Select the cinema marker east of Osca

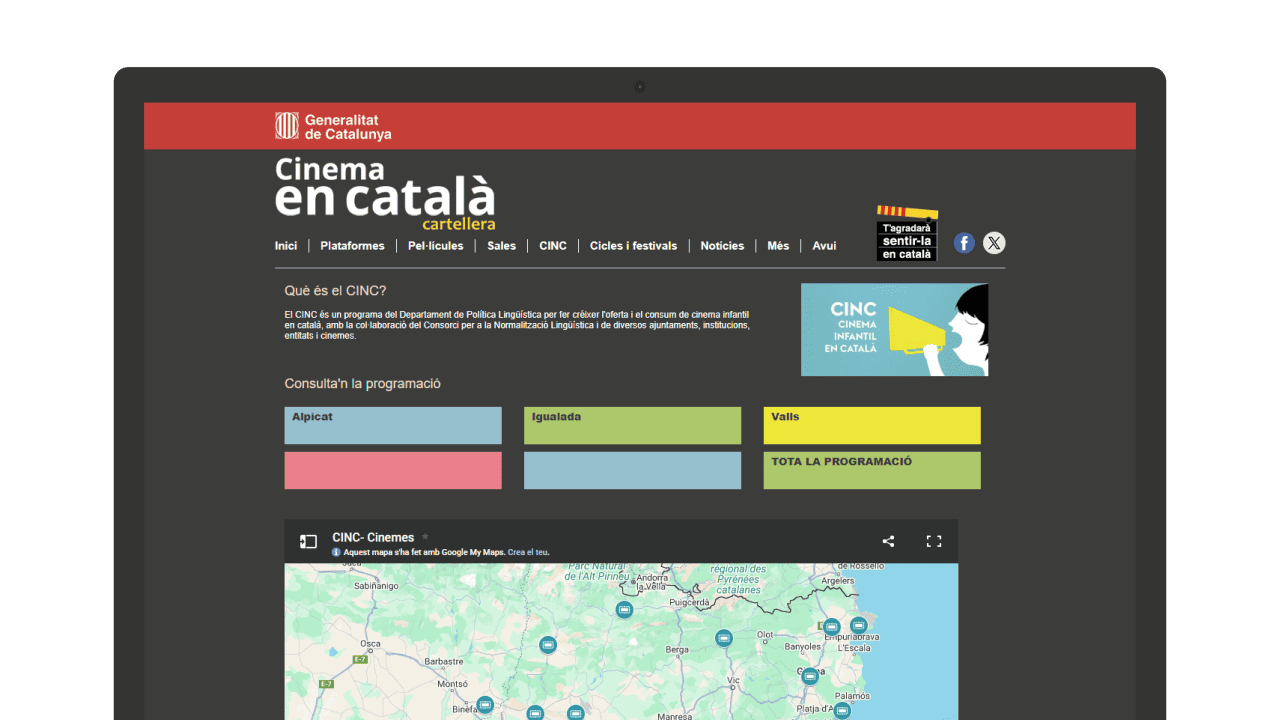click(547, 645)
